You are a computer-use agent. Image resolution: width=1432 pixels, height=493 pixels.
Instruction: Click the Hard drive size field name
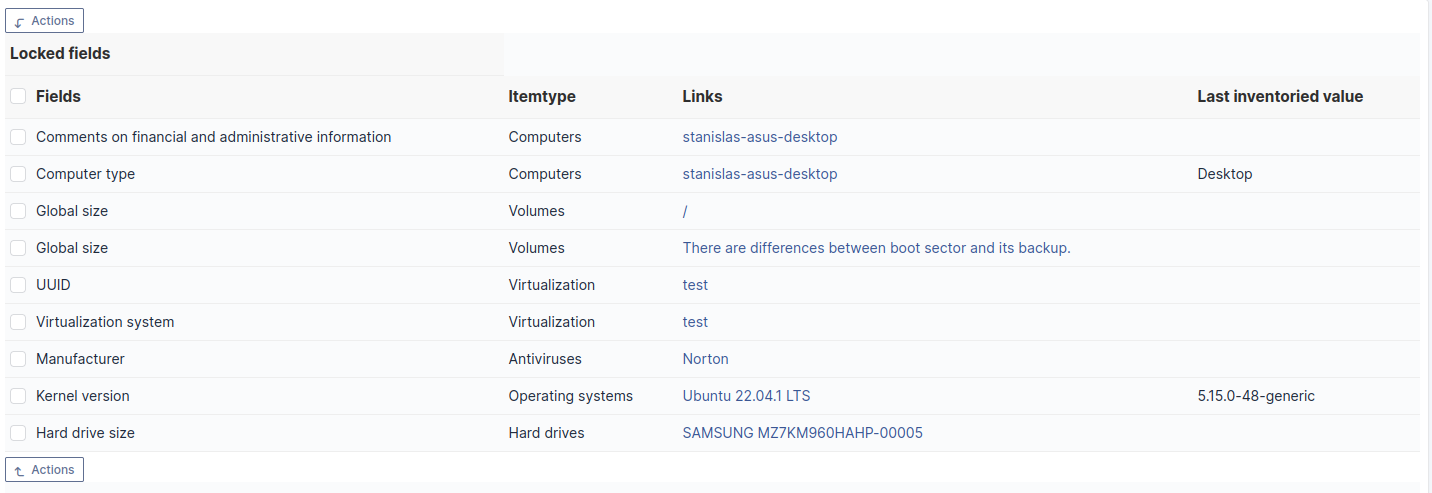[85, 433]
